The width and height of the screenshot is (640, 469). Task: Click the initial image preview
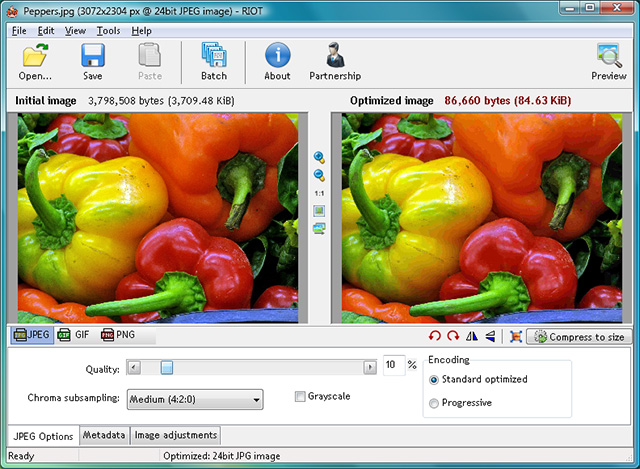coord(158,218)
